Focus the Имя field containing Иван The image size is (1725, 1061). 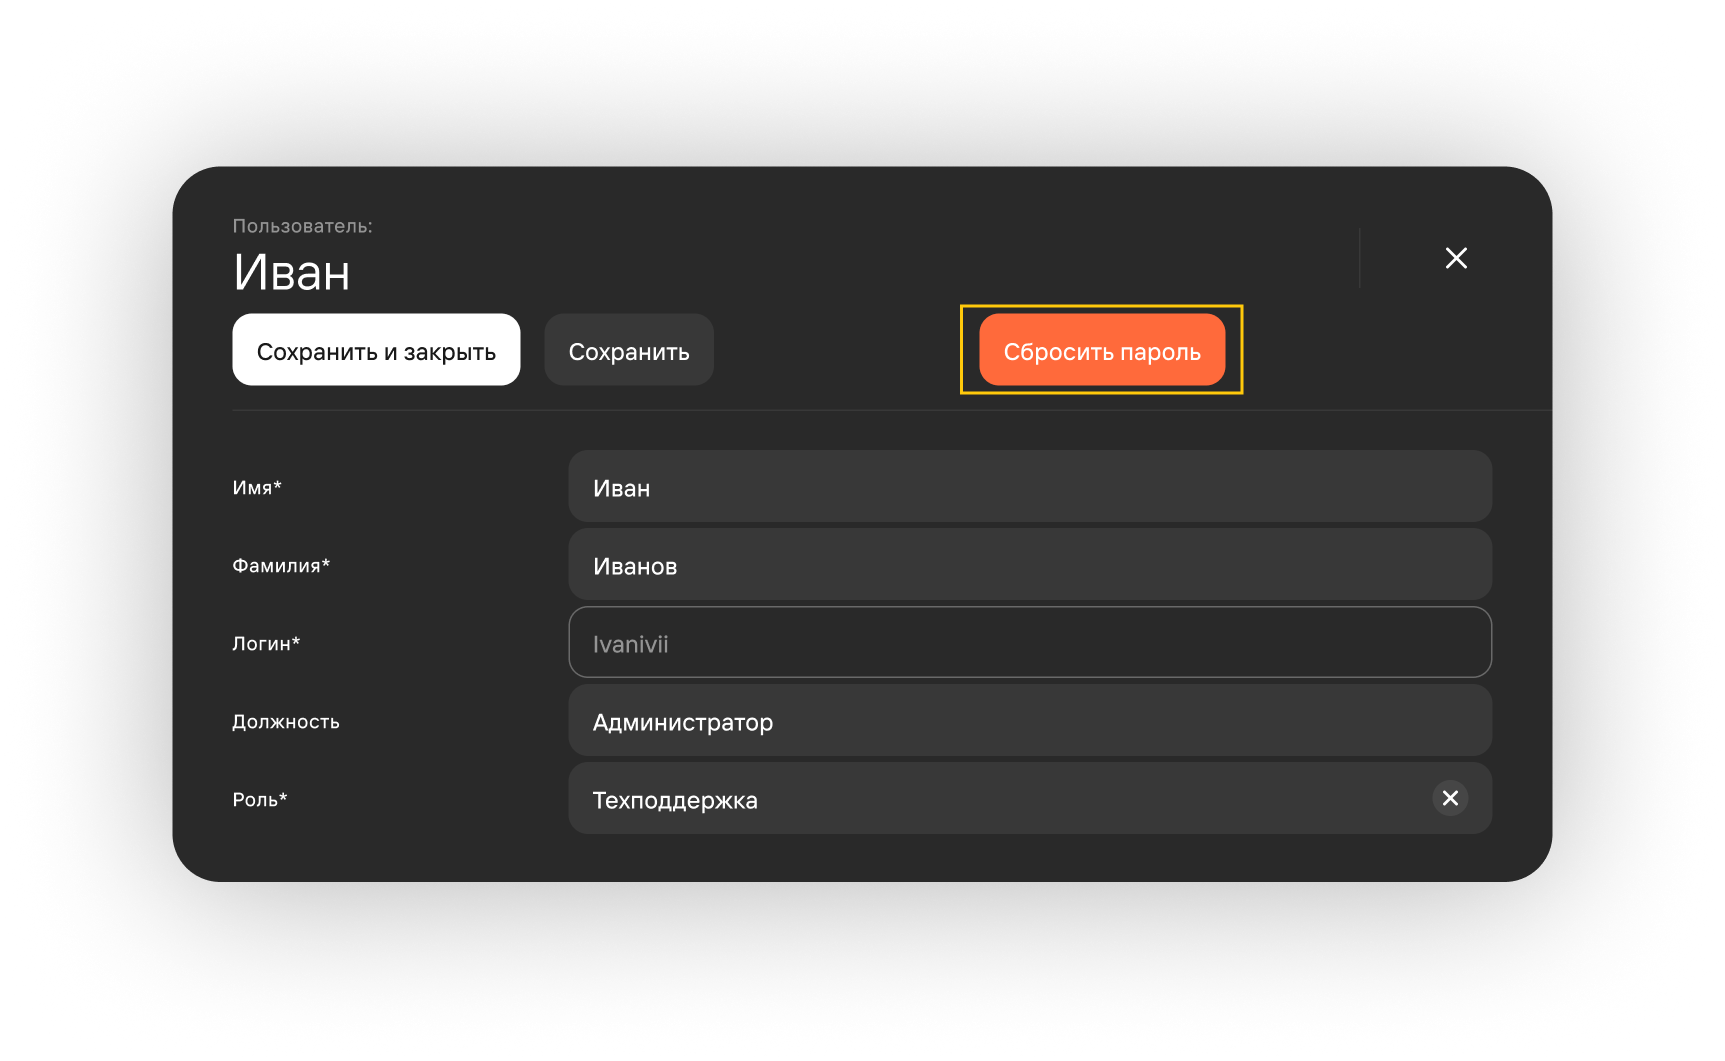point(1030,486)
